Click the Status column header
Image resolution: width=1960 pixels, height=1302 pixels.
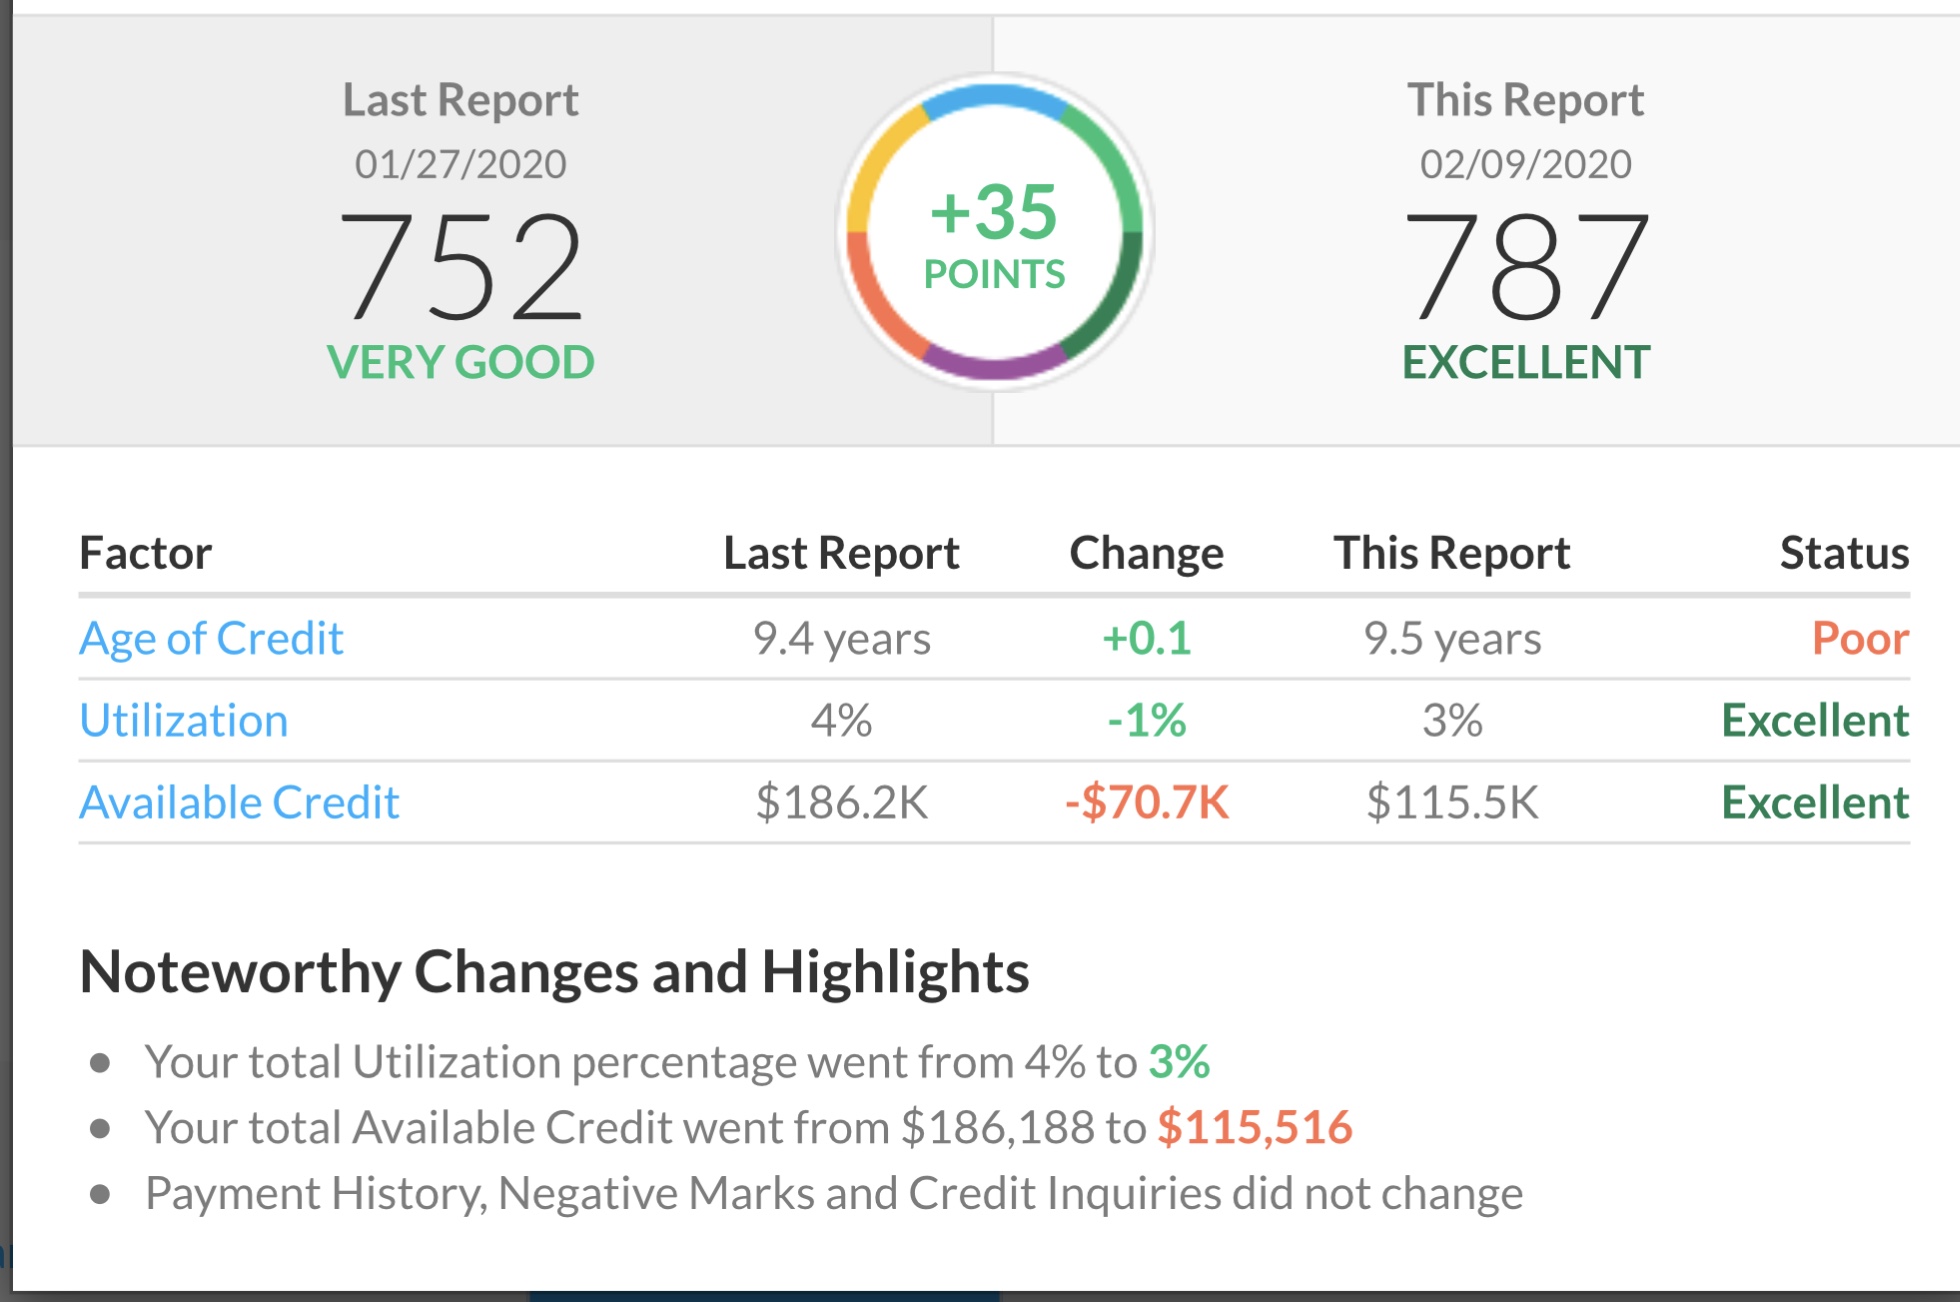click(1844, 553)
